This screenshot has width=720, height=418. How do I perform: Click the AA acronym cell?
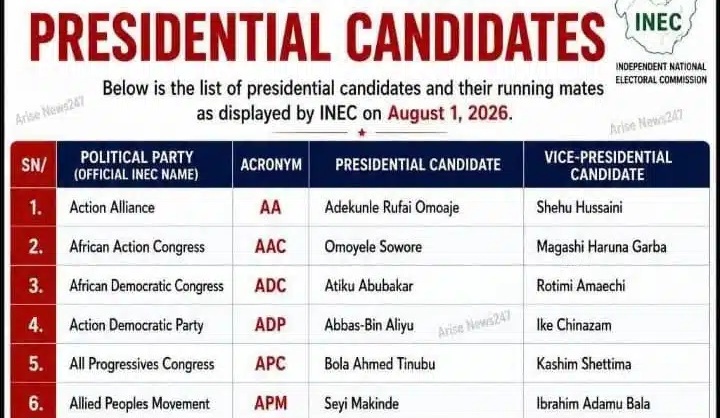point(270,208)
